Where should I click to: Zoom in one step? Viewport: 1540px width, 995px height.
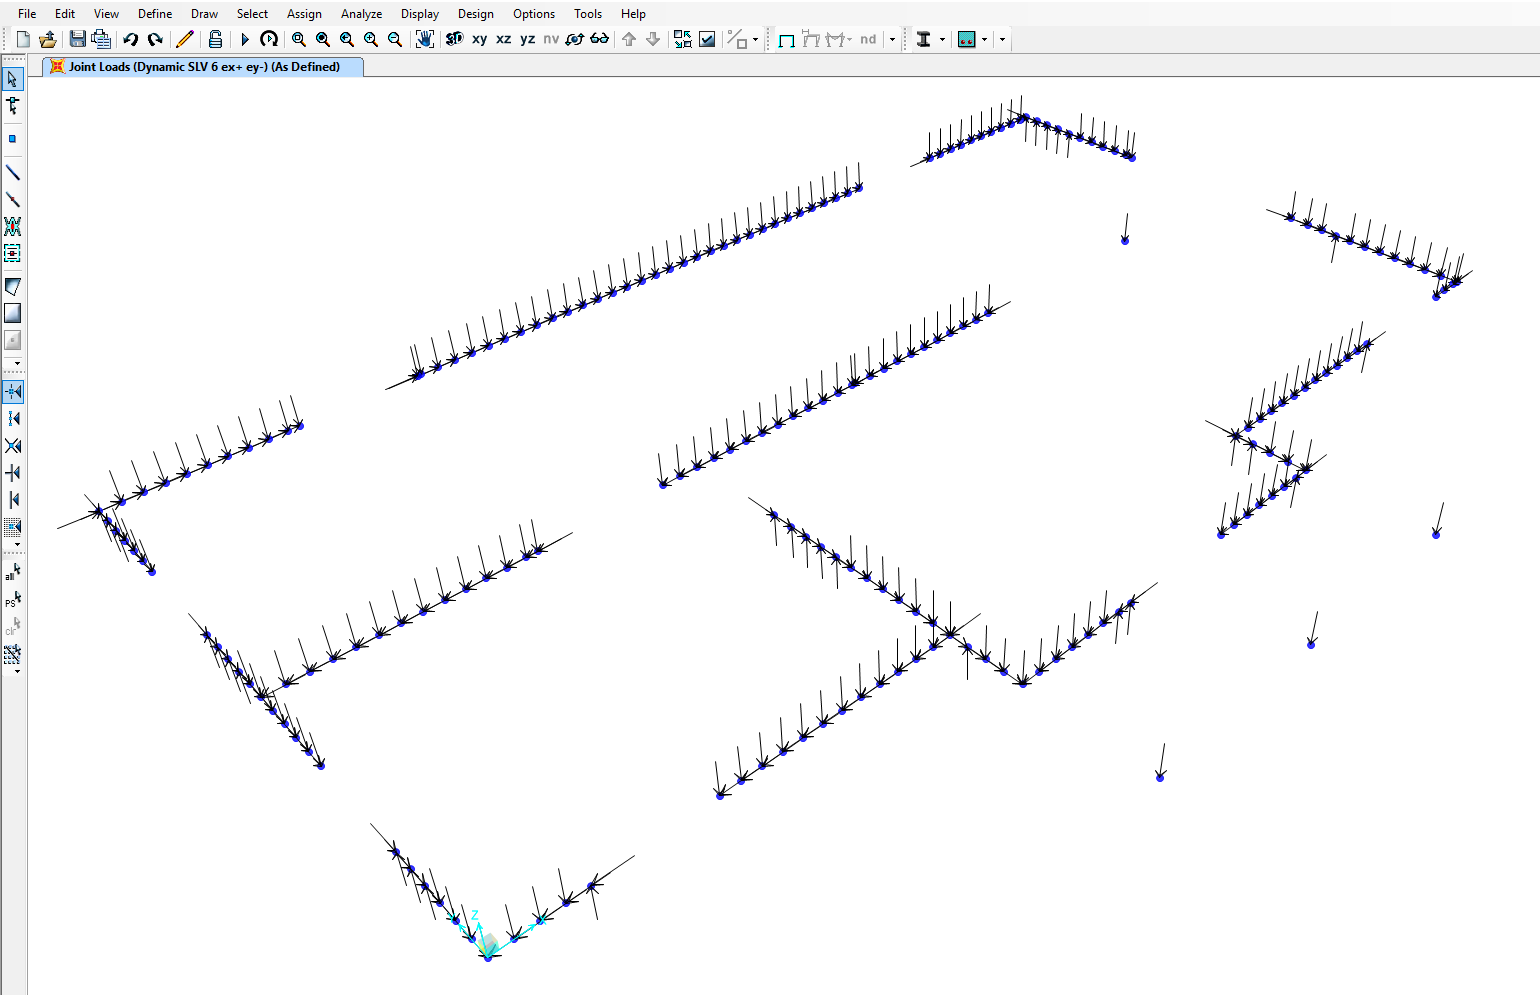371,39
